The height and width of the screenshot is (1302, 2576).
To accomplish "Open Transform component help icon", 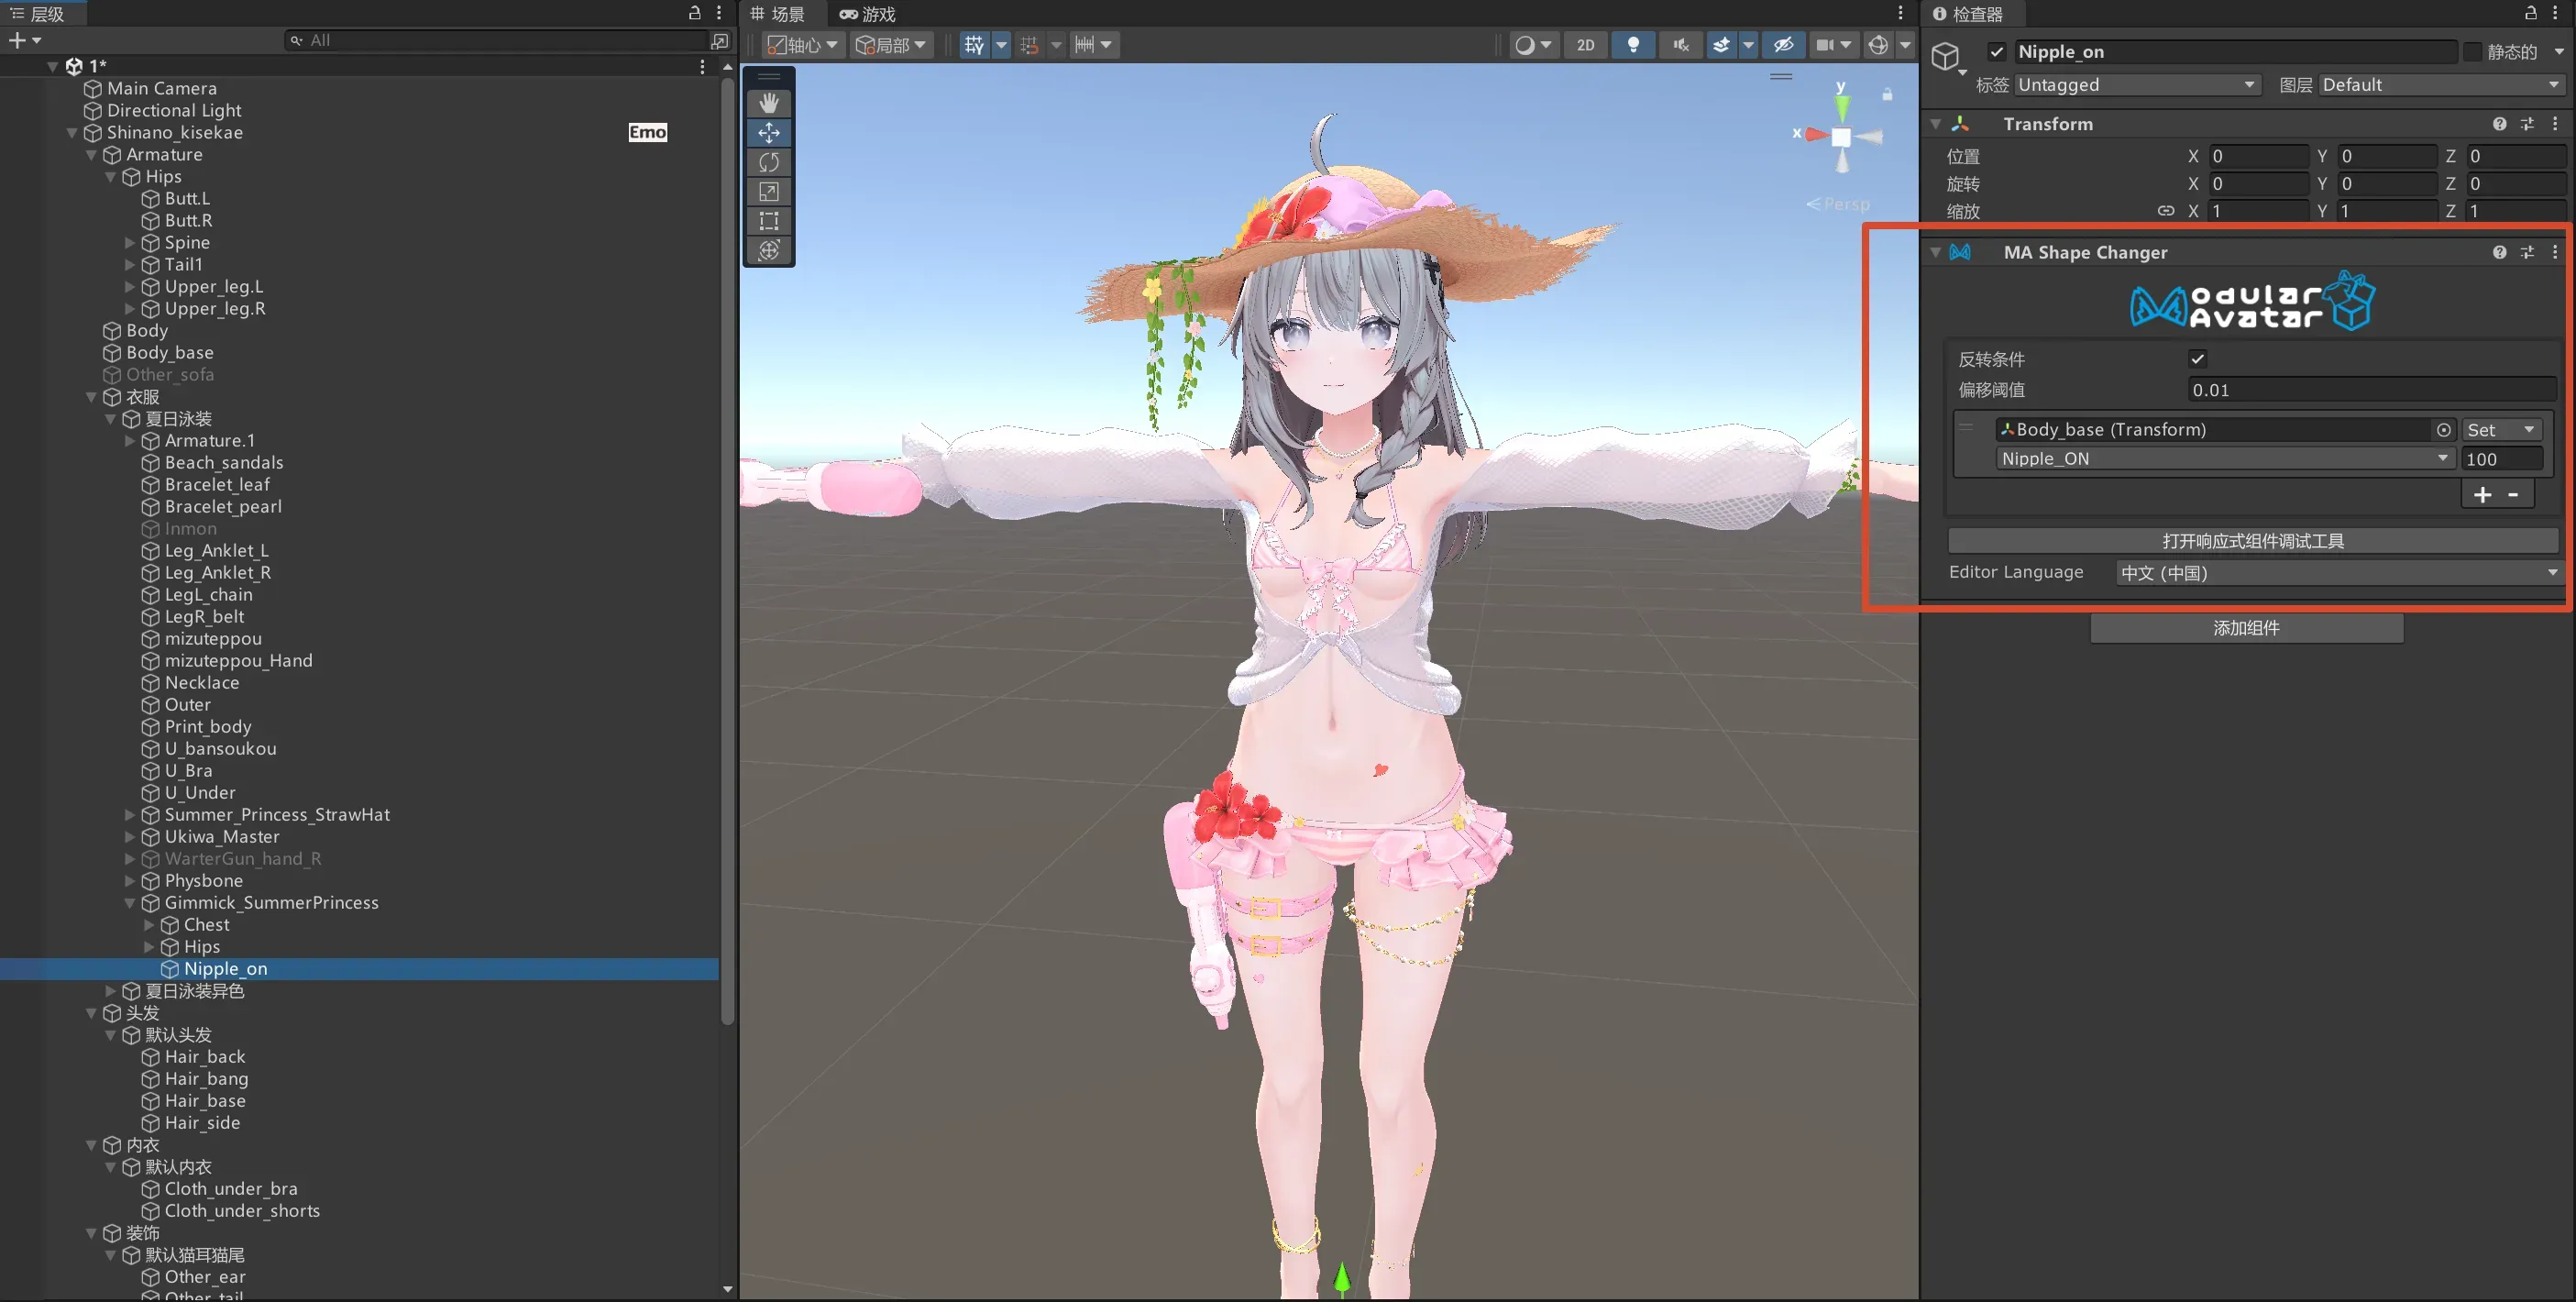I will pos(2500,123).
